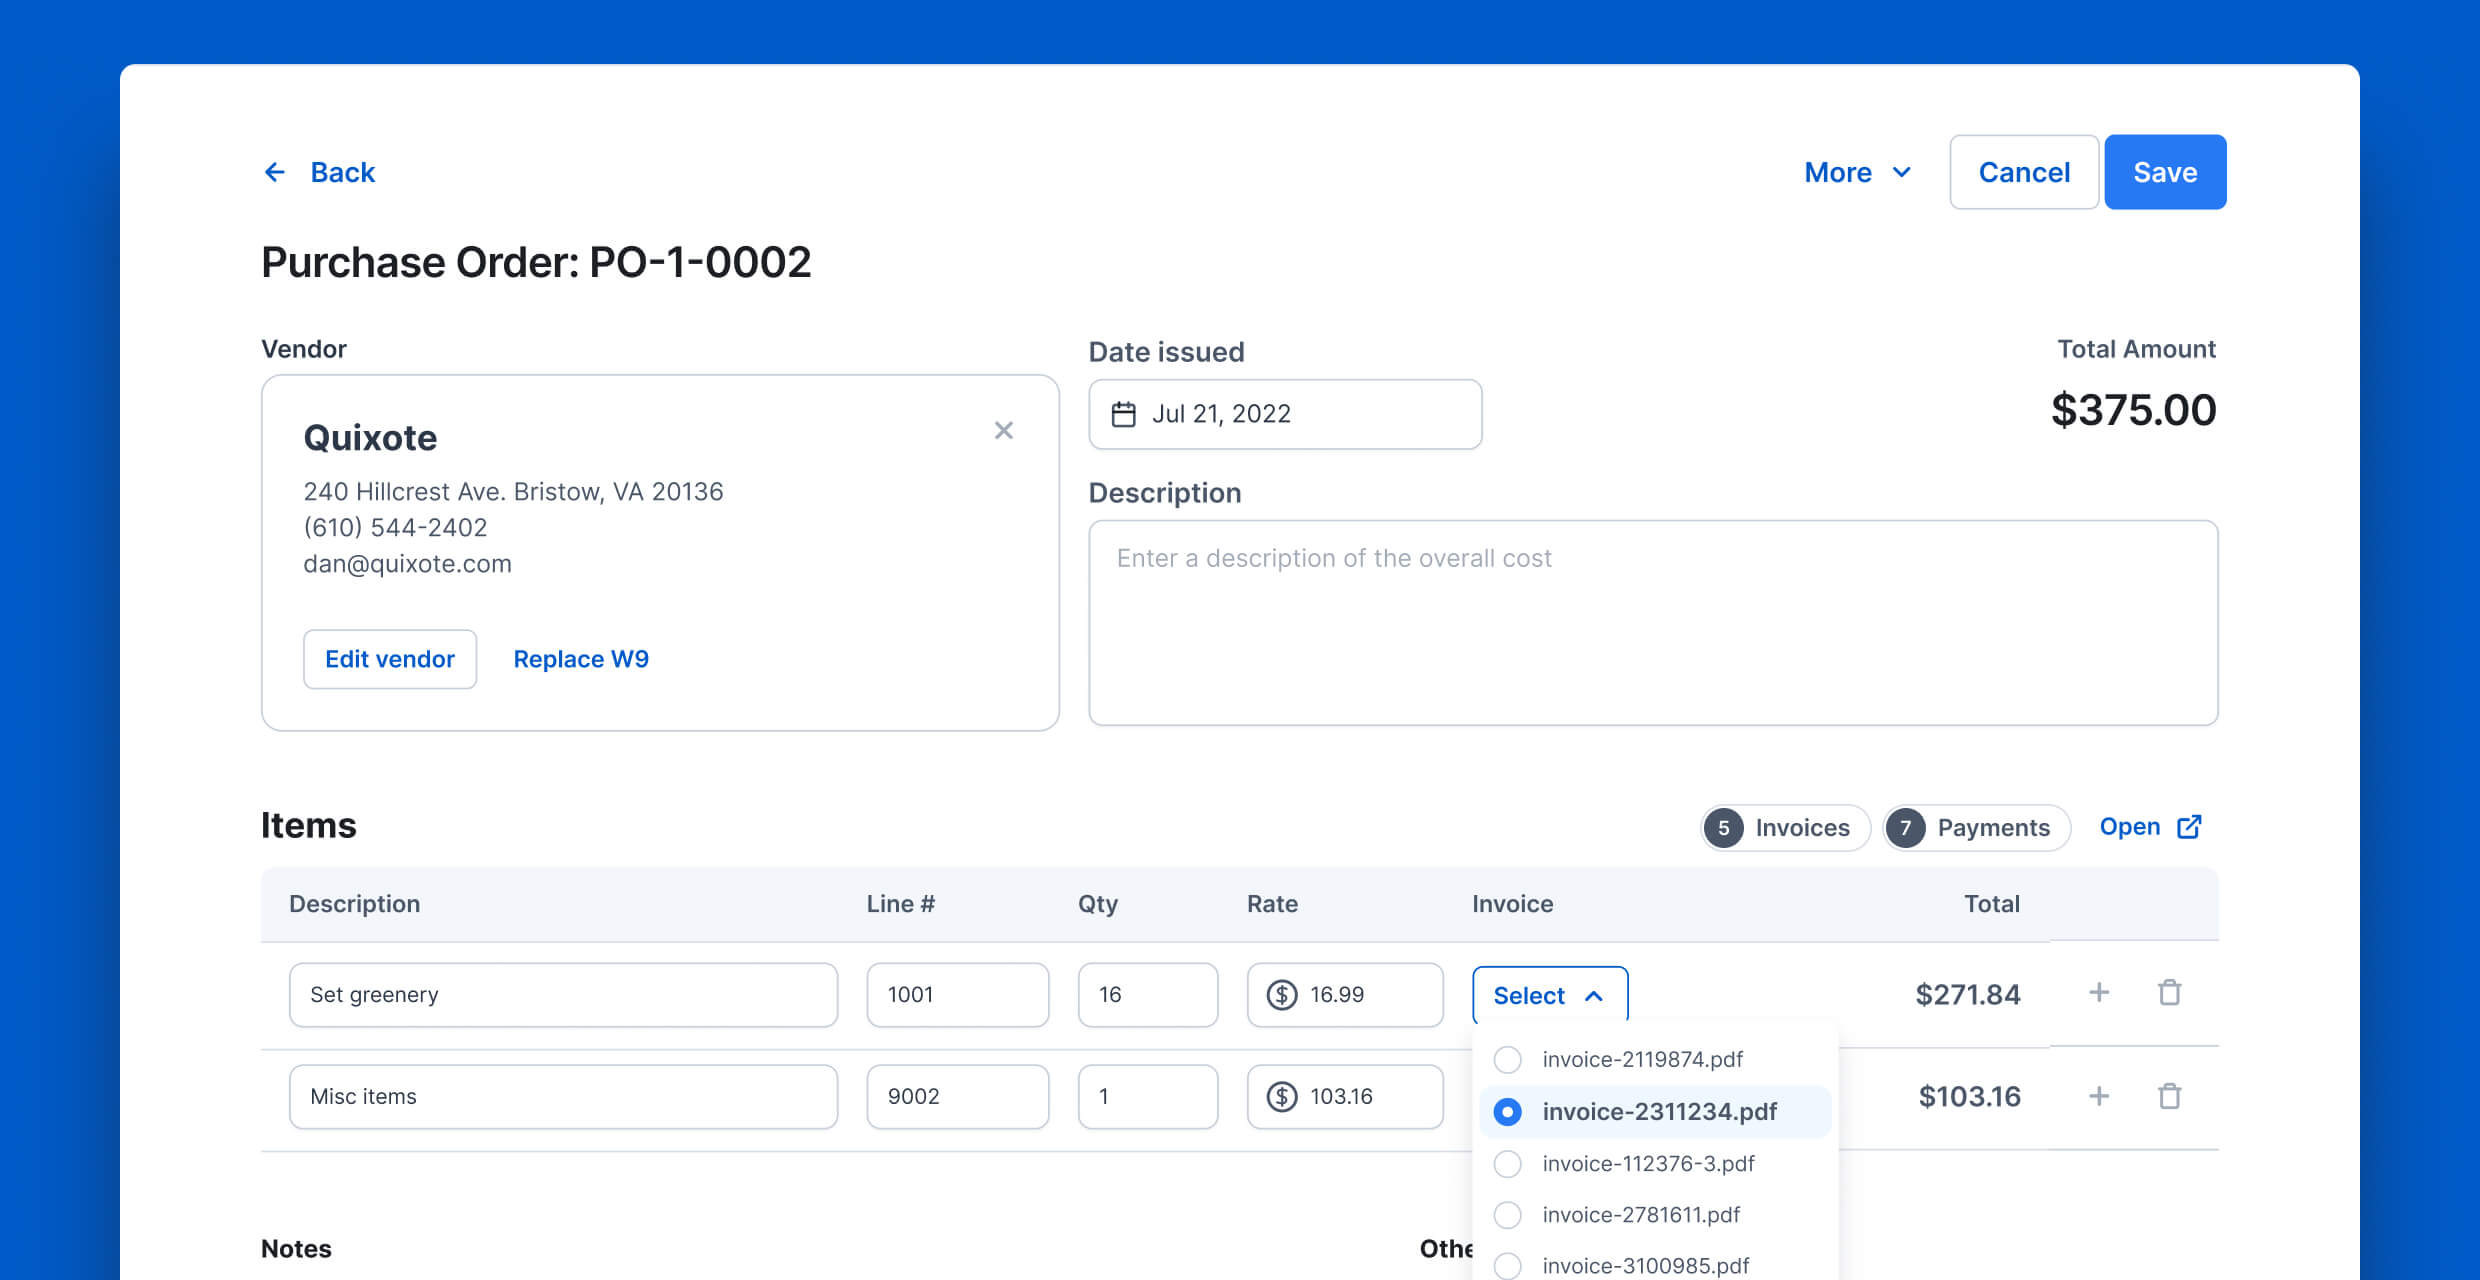
Task: Click the Edit vendor button
Action: (x=390, y=659)
